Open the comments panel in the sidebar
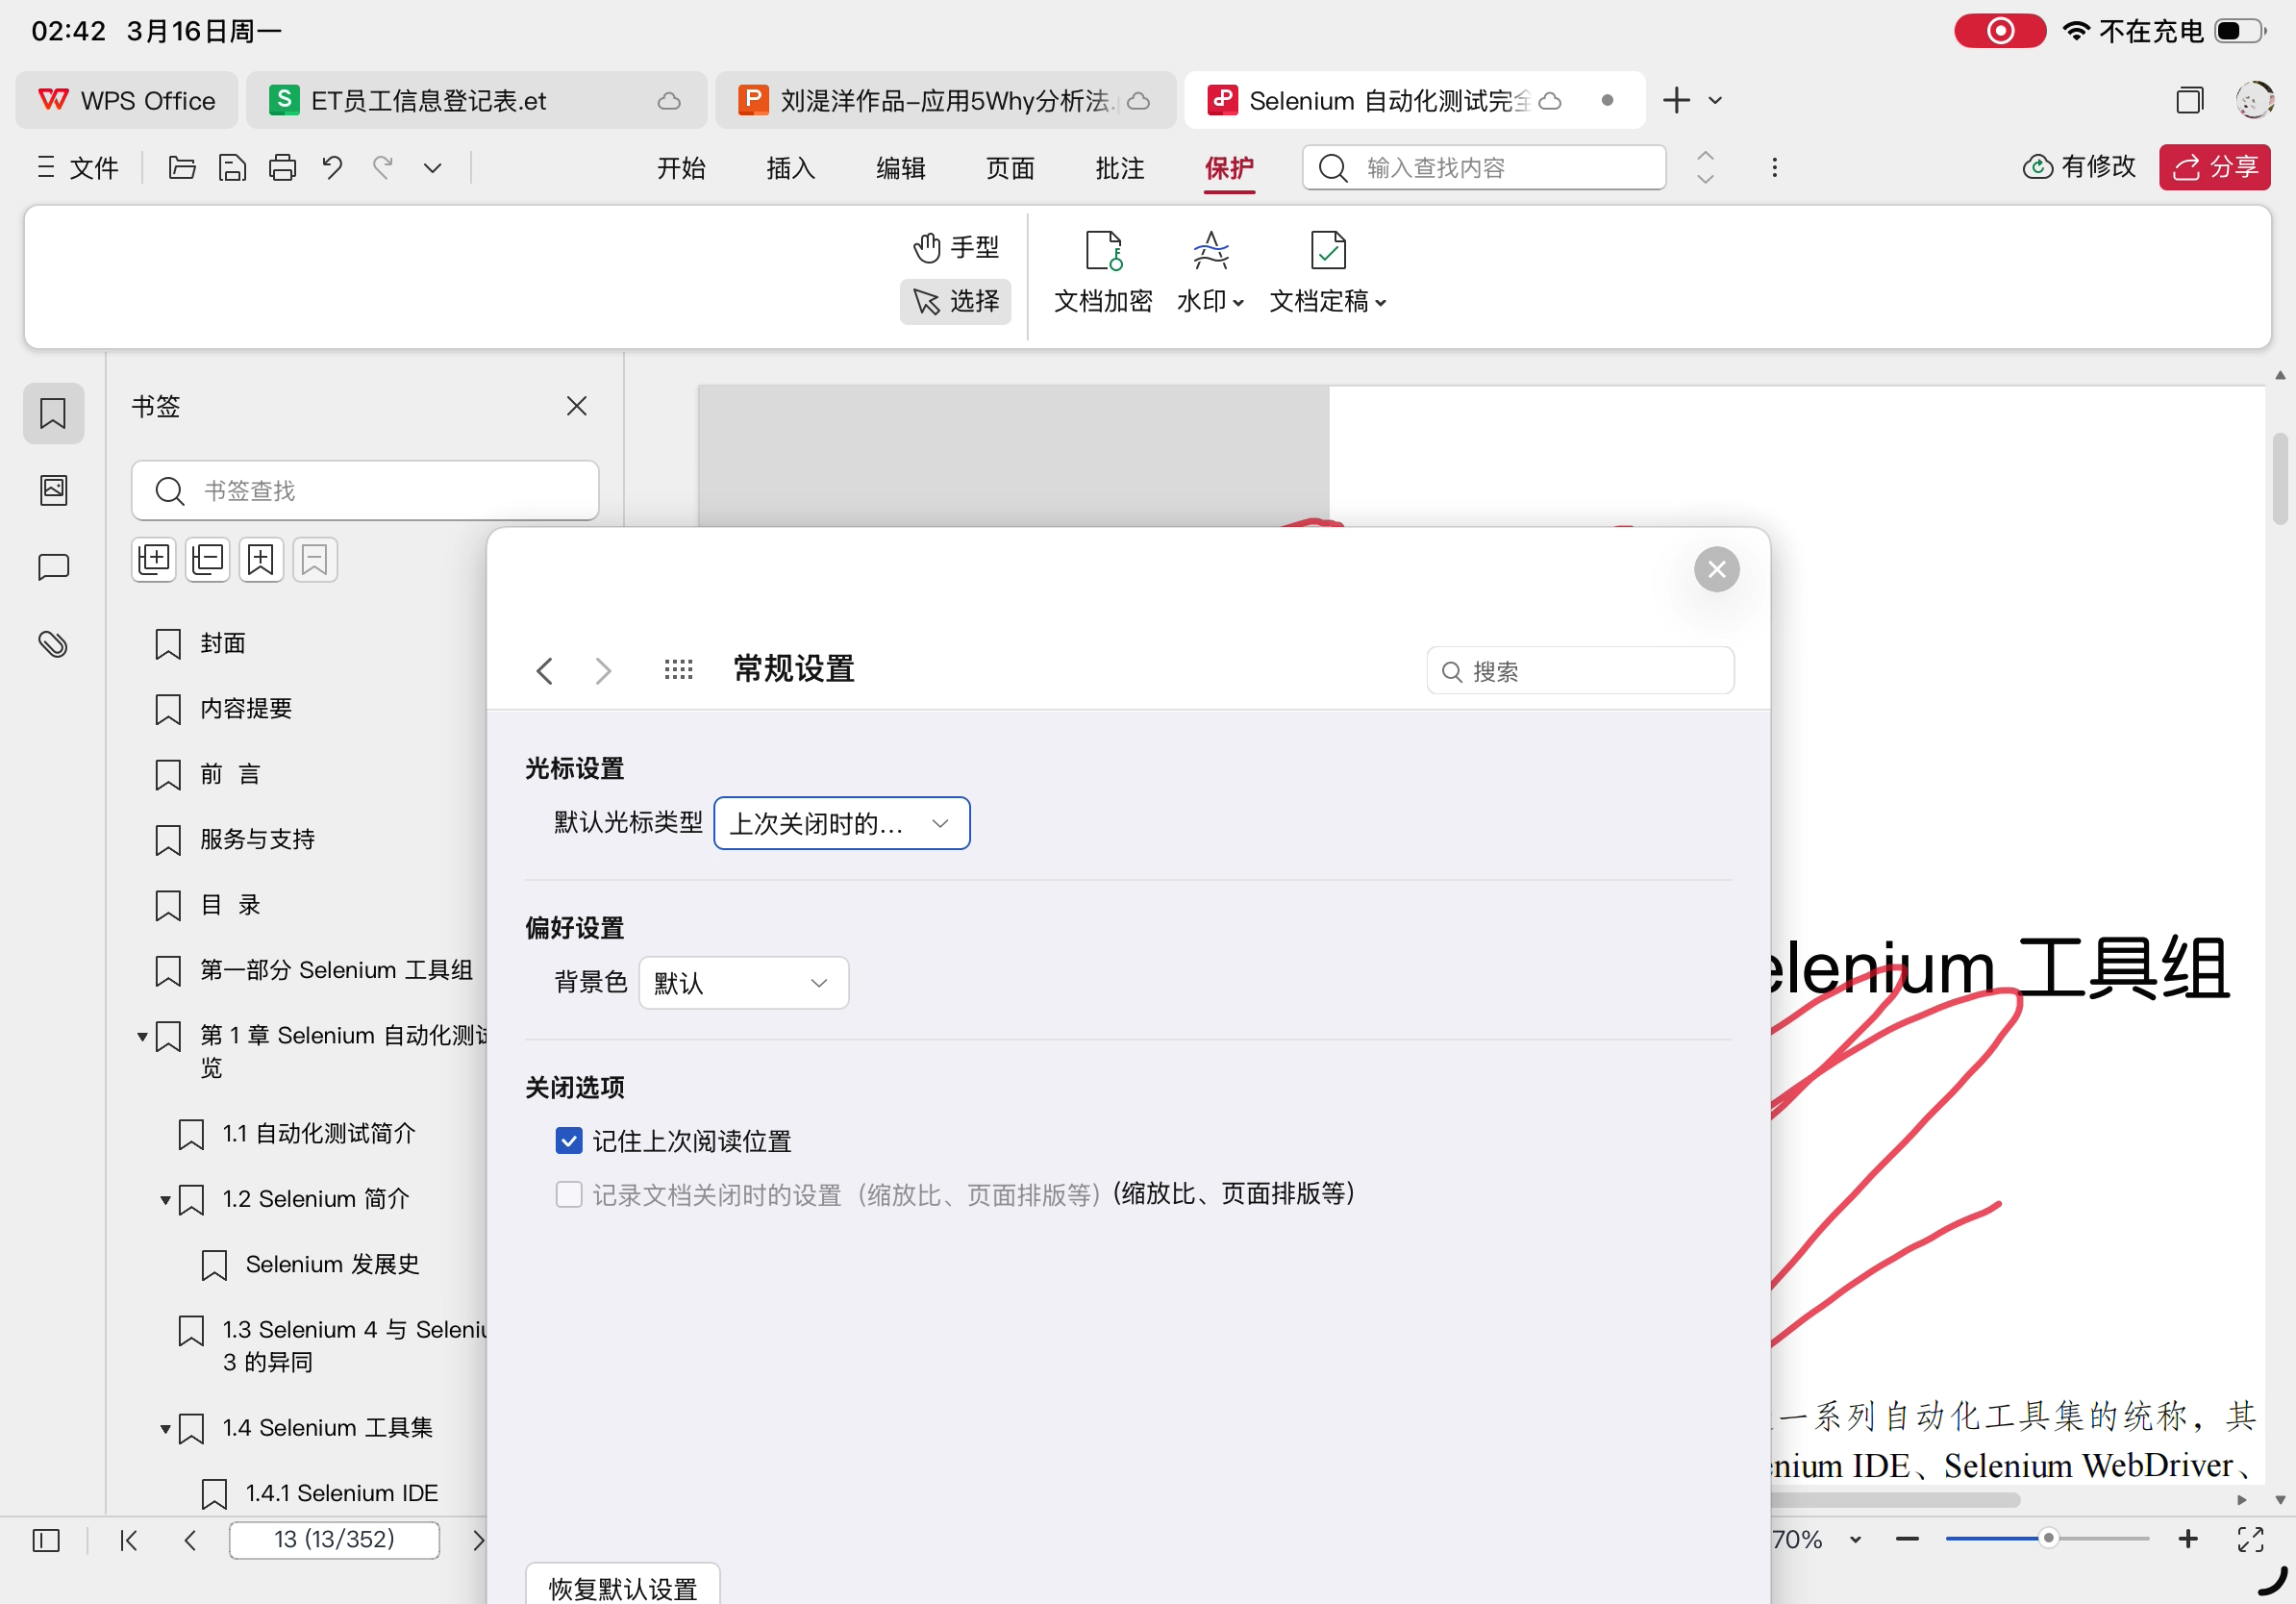 54,567
